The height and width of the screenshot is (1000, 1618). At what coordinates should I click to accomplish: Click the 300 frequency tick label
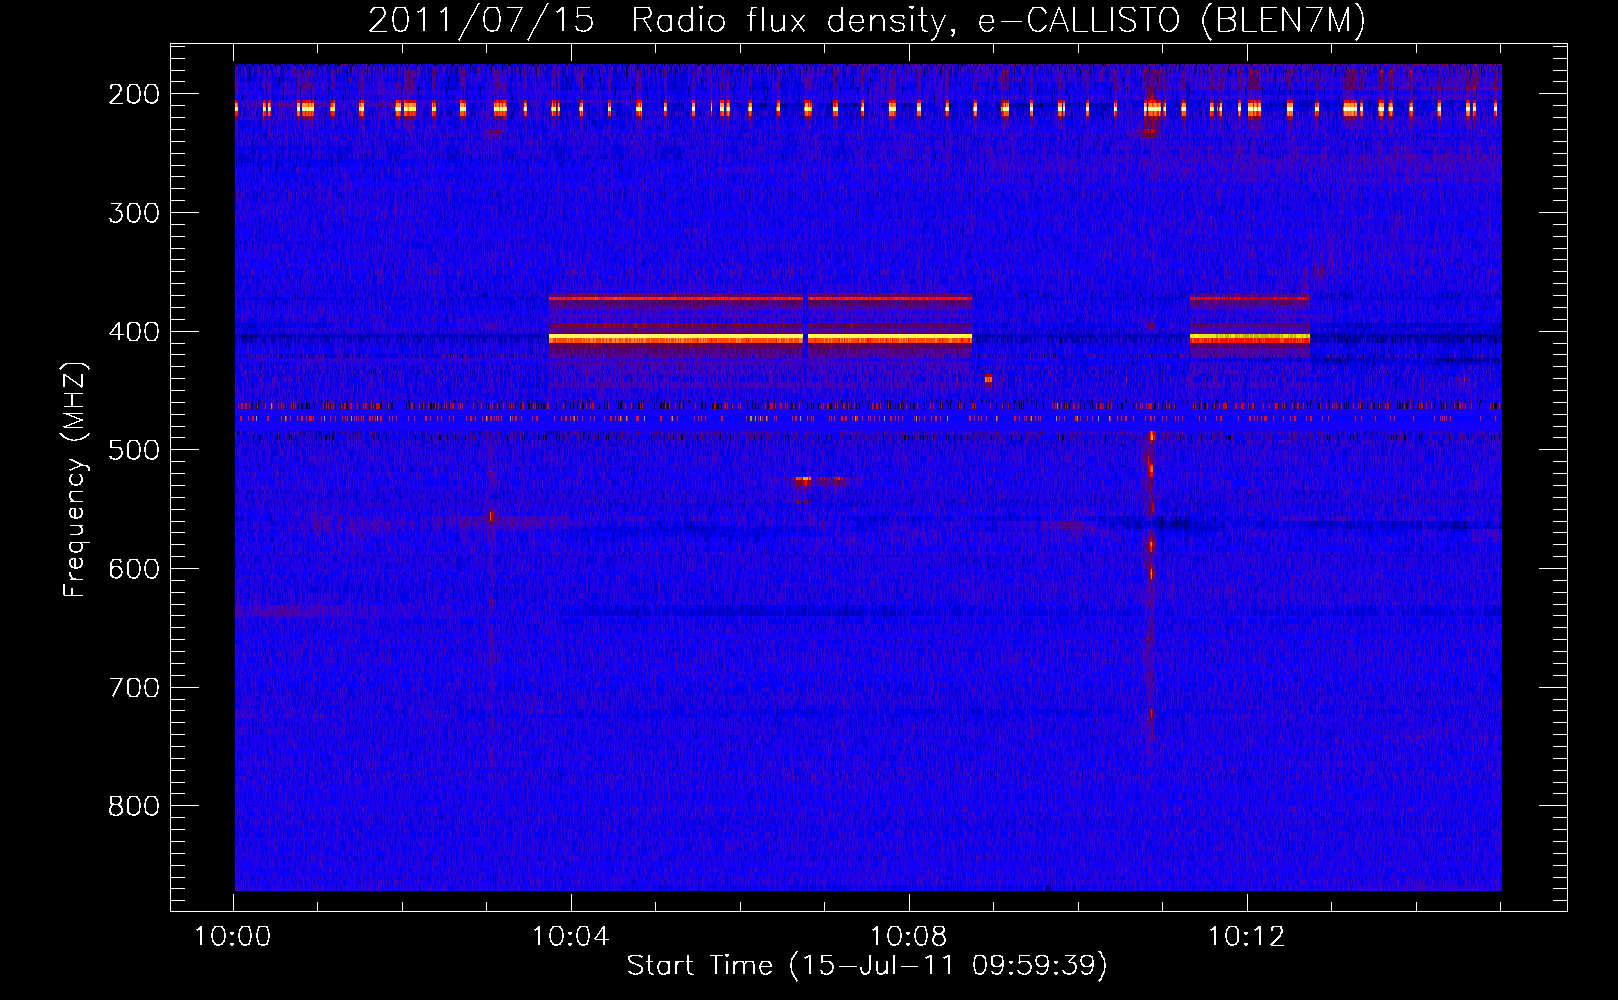point(134,213)
